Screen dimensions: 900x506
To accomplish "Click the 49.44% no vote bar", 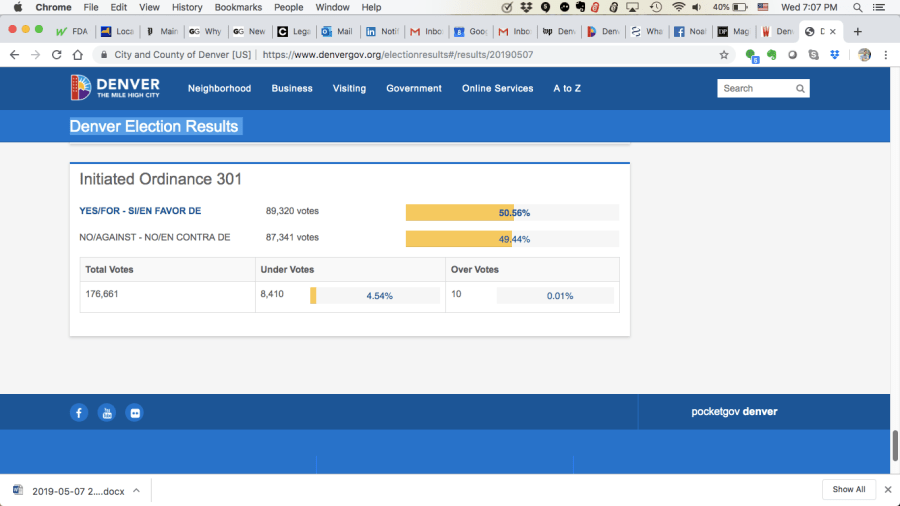I will pos(512,239).
